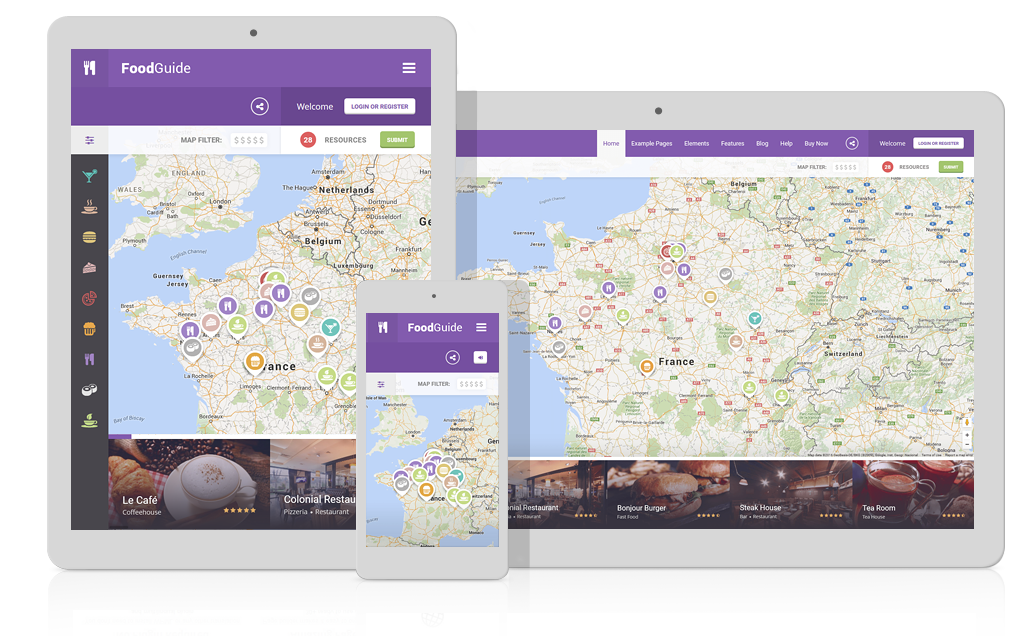Viewport: 1034px width, 639px height.
Task: Click the orange cupcake map pin near France label on large tablet
Action: [255, 362]
